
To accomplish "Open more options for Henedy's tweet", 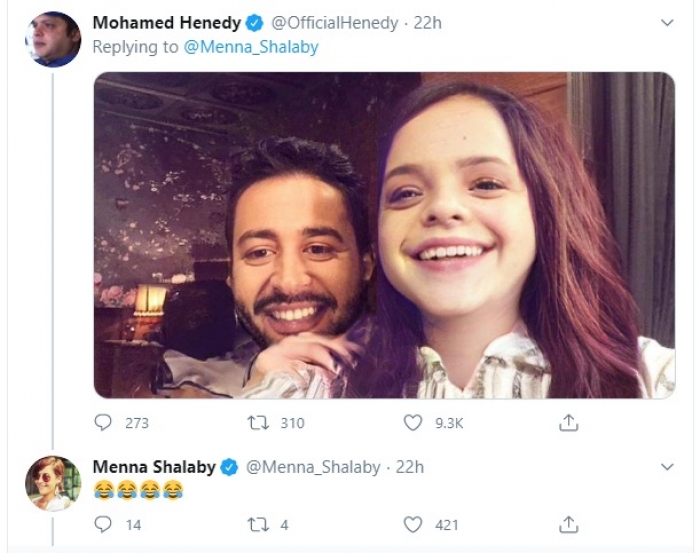I will click(x=667, y=22).
